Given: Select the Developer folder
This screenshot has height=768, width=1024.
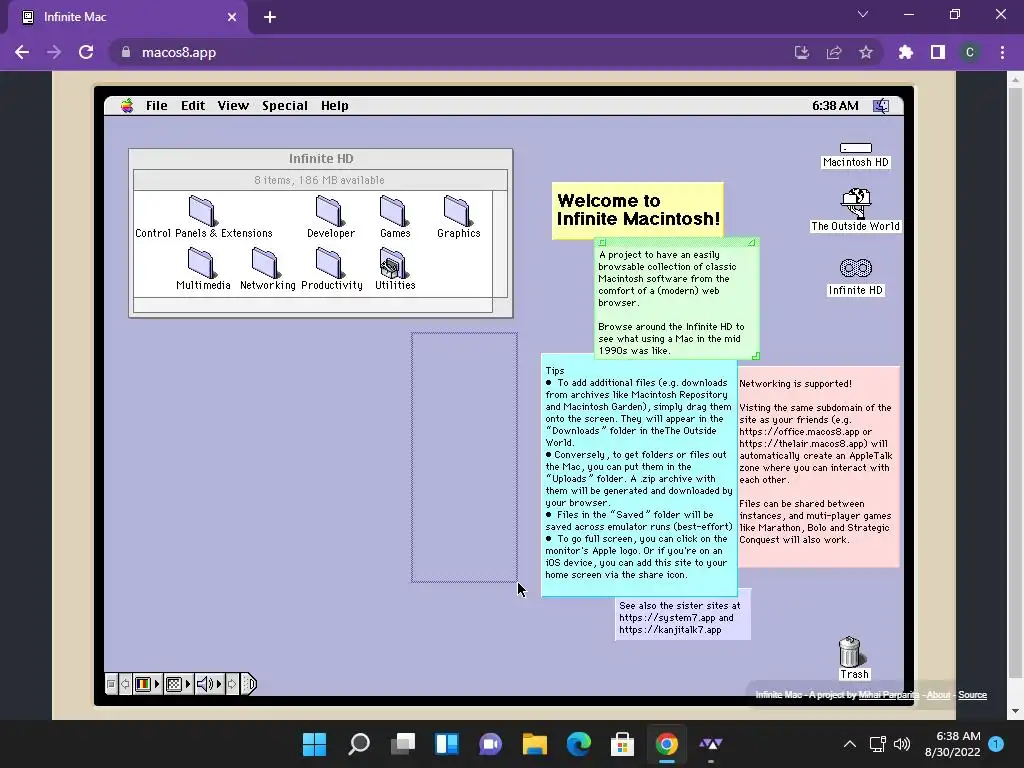Looking at the screenshot, I should click(330, 217).
